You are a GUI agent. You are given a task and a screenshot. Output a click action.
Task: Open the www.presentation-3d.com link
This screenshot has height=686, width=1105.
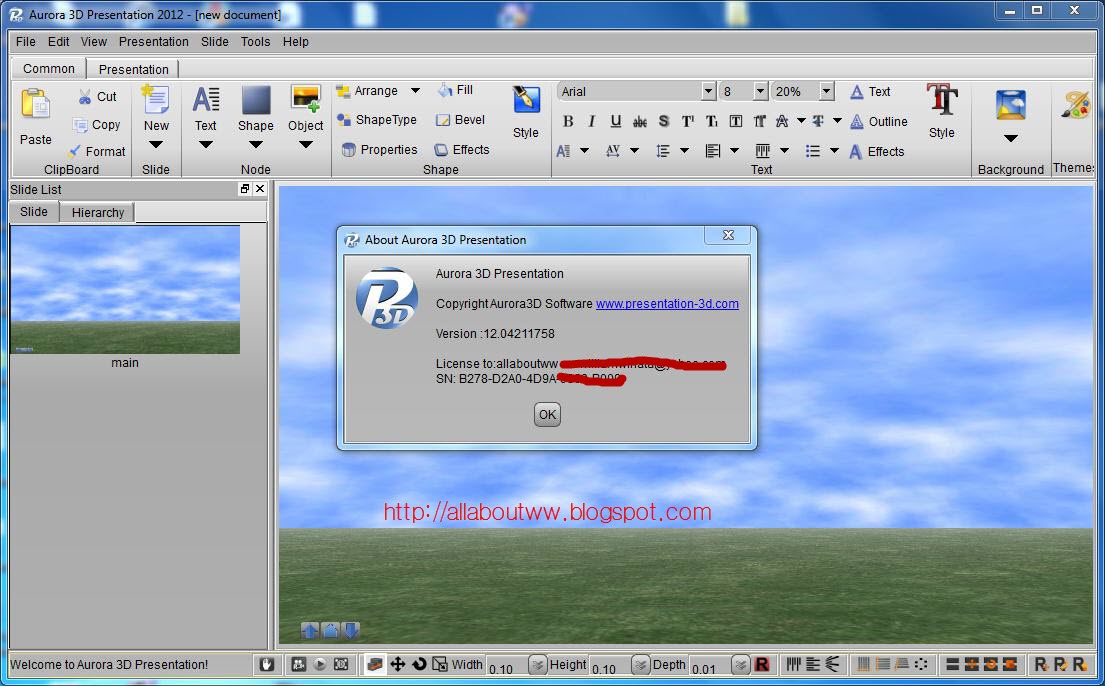point(667,304)
